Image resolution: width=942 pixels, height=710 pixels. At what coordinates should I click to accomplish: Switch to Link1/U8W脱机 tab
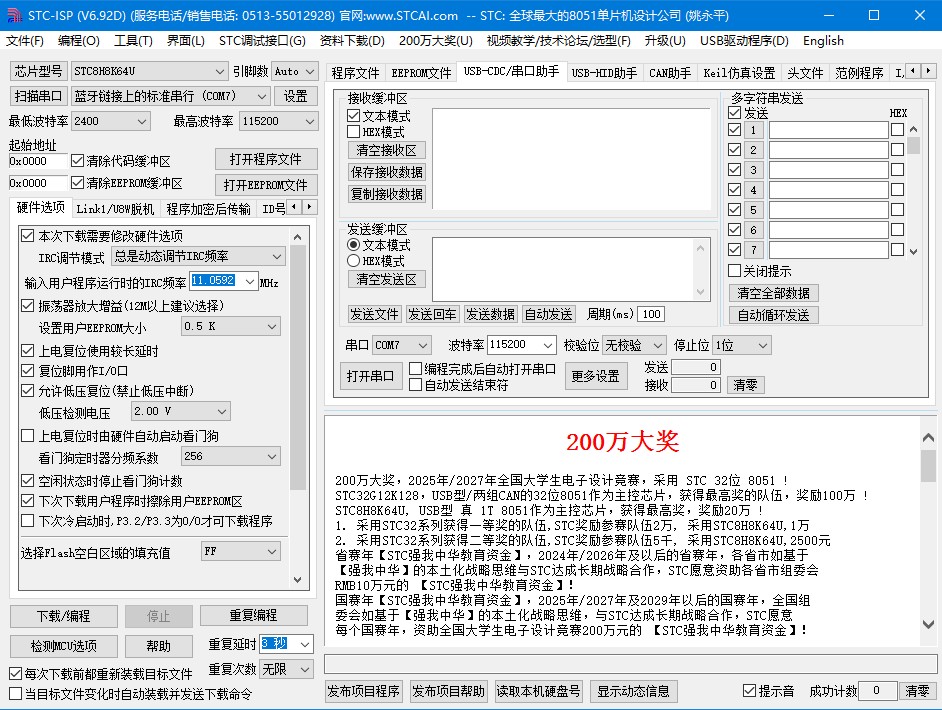point(115,209)
